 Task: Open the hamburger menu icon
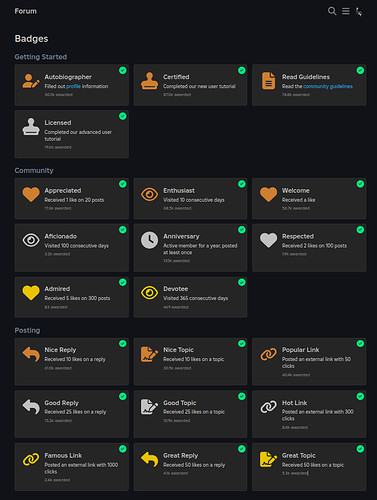click(346, 11)
